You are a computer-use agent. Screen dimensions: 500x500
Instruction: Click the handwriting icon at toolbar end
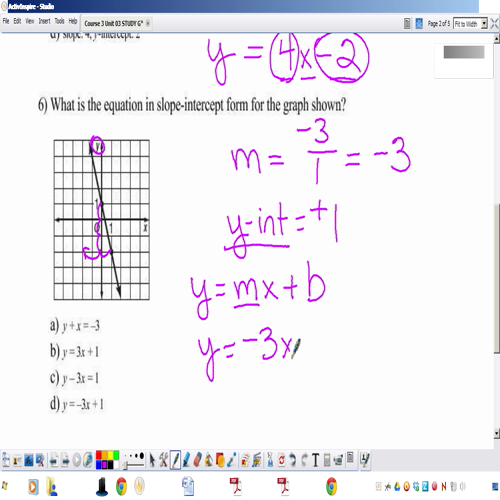tap(365, 460)
